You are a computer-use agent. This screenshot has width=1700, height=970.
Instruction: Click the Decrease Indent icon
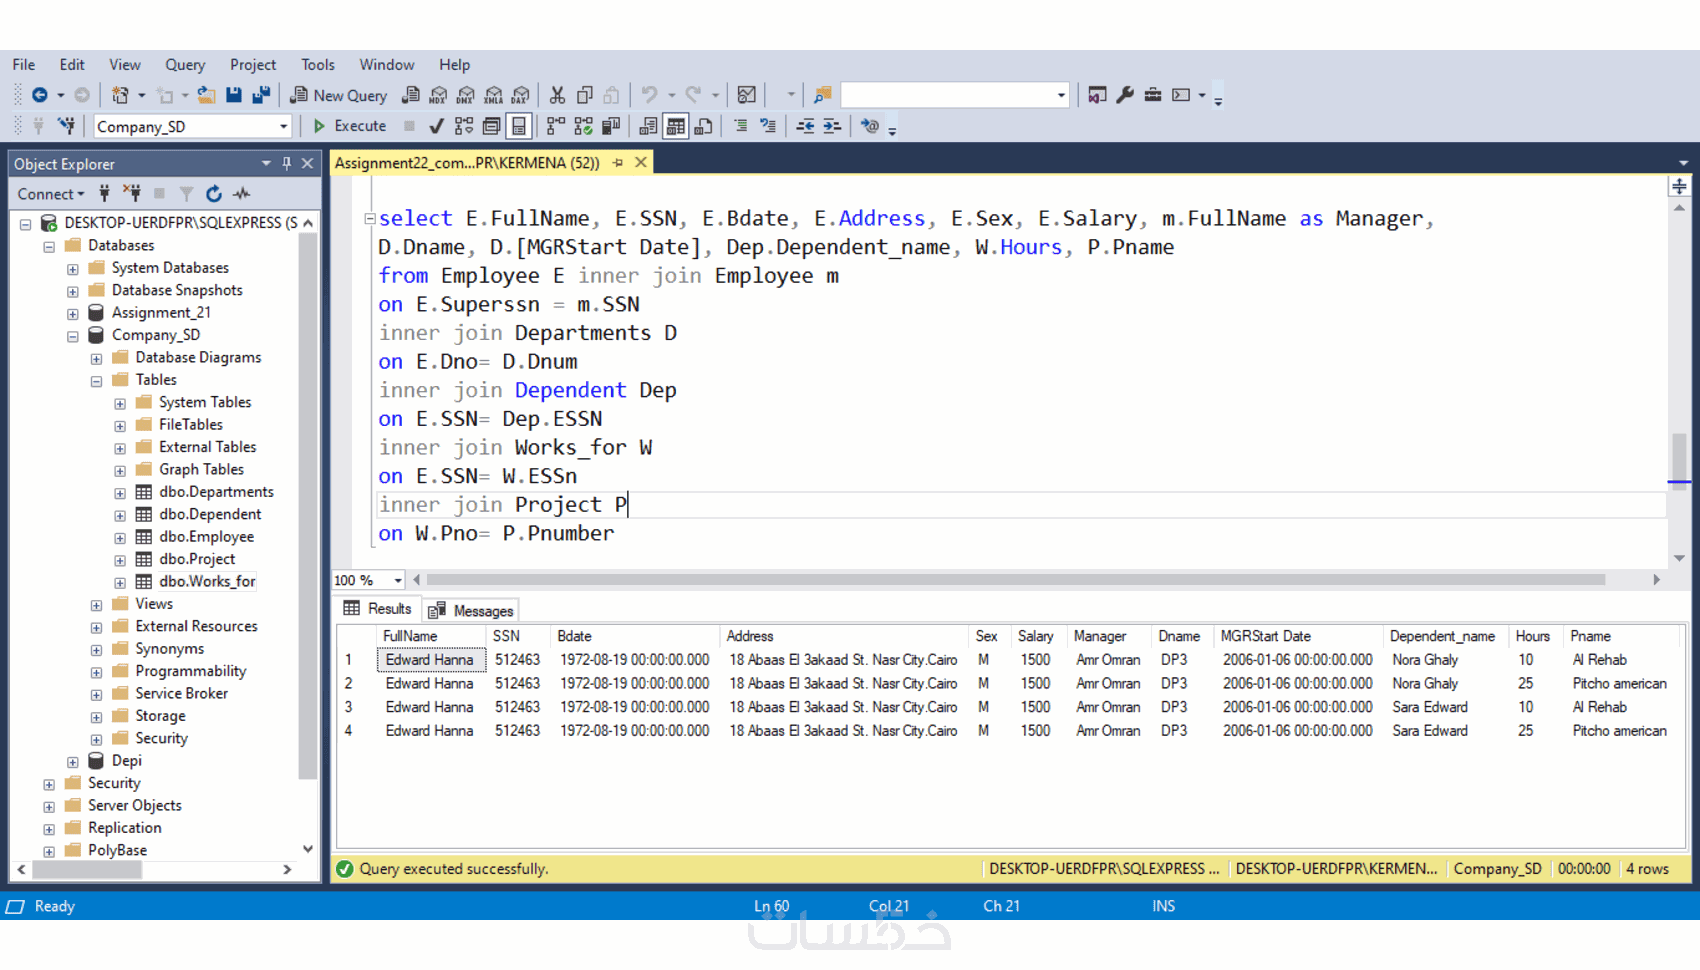pos(805,126)
